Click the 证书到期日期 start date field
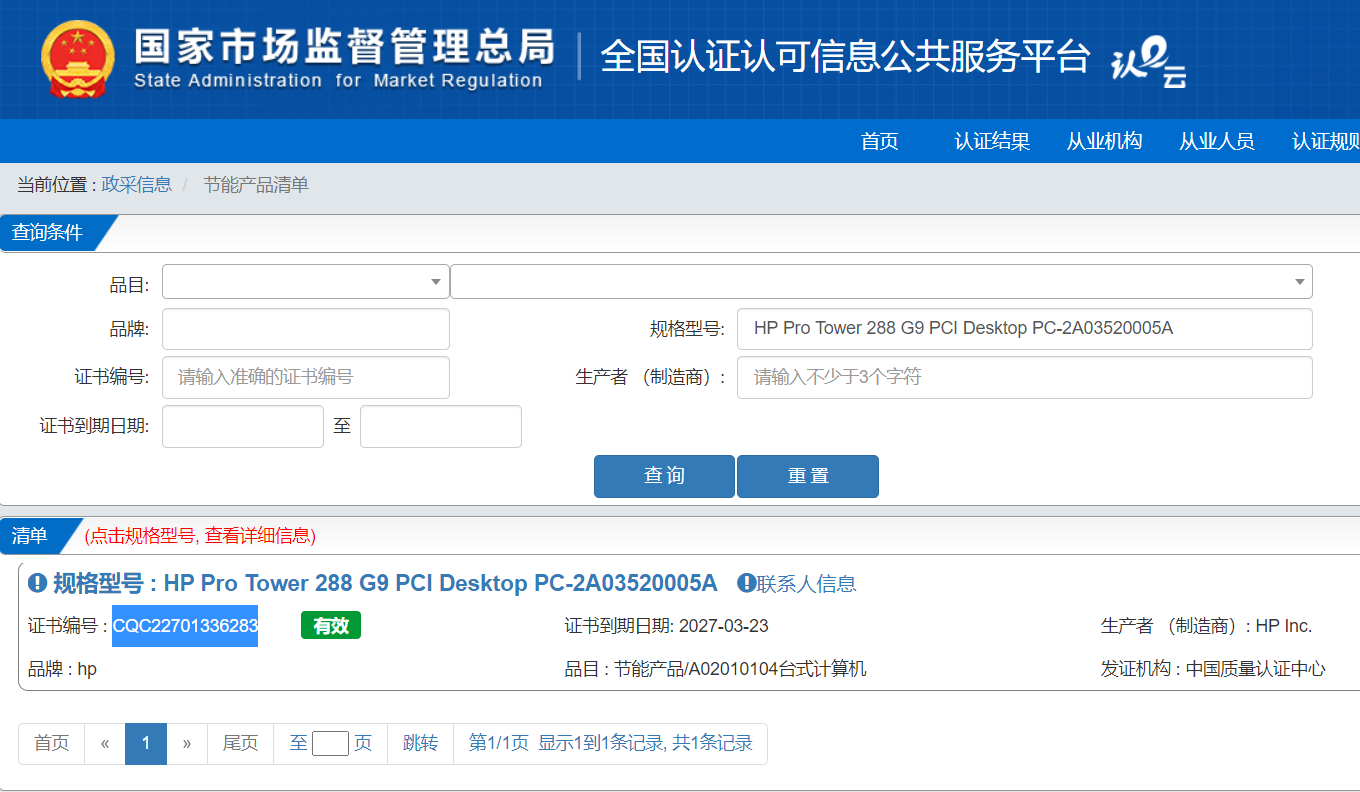This screenshot has width=1360, height=792. [243, 426]
